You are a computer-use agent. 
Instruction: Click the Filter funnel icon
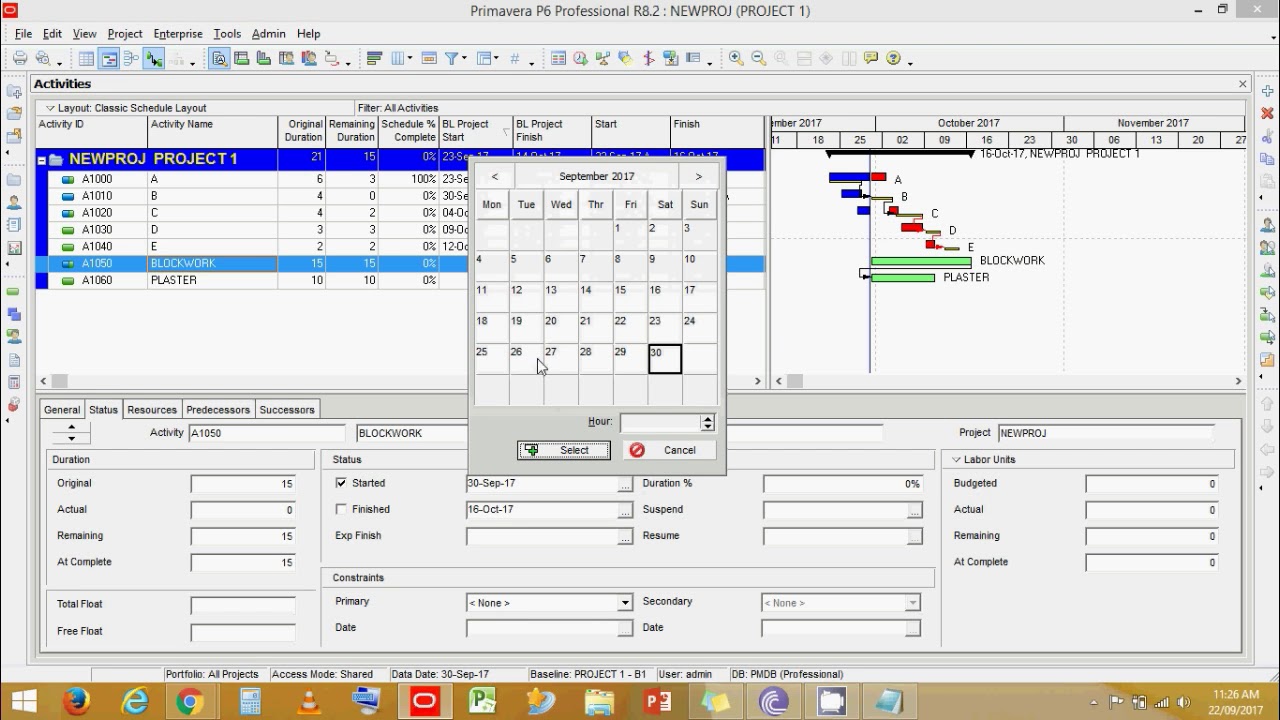pyautogui.click(x=452, y=59)
